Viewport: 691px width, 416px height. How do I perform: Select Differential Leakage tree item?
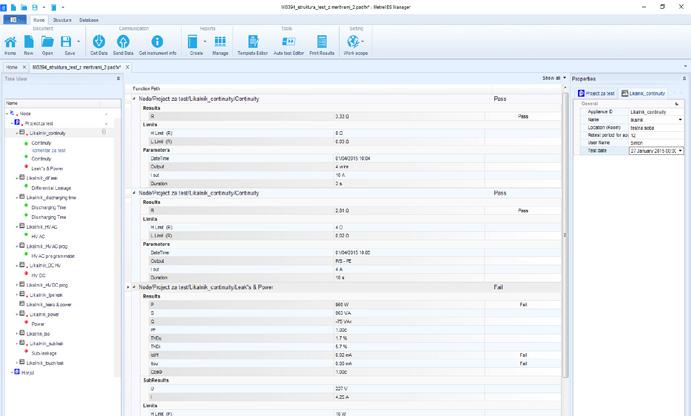tap(51, 188)
